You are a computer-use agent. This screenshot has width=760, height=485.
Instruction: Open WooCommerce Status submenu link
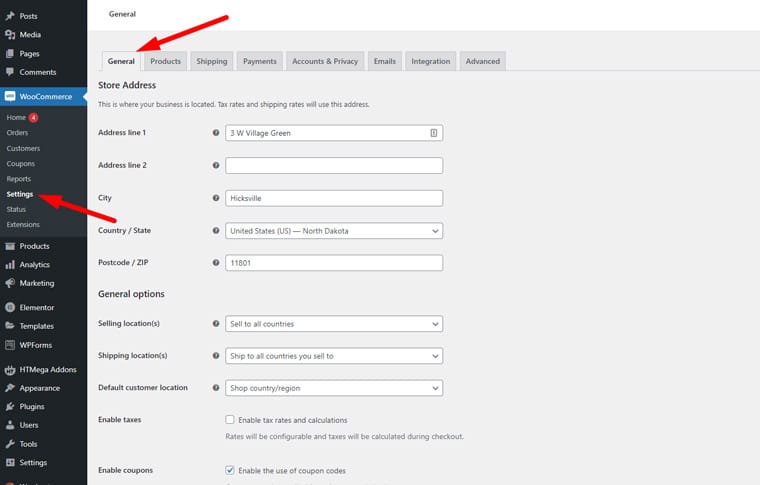(16, 209)
